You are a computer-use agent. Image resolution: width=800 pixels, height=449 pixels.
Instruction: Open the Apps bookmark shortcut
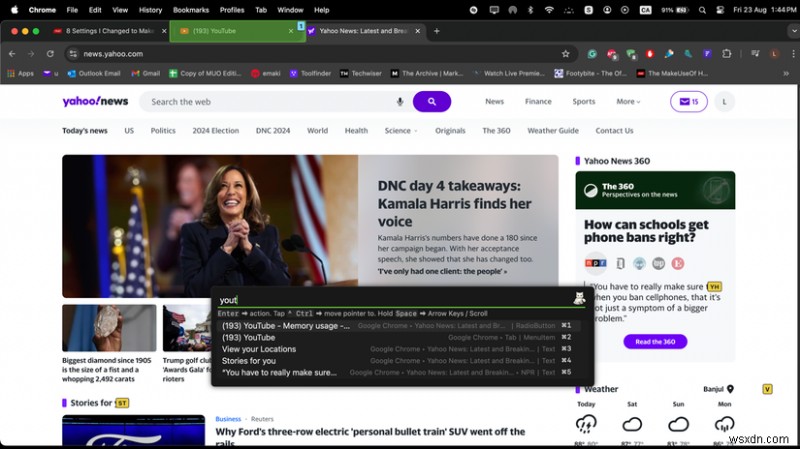[x=20, y=73]
